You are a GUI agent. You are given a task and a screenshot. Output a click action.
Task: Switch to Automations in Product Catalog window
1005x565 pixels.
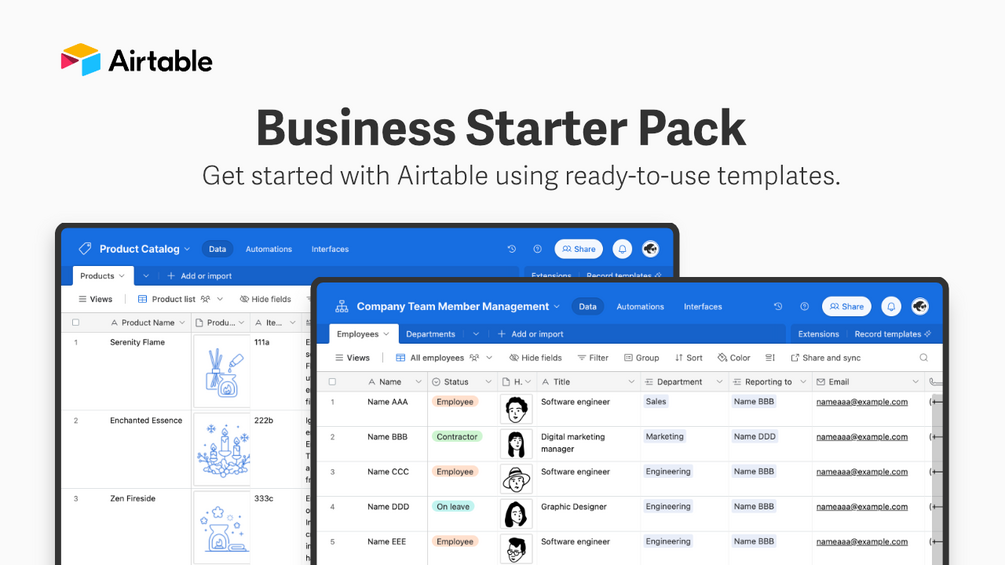tap(269, 249)
